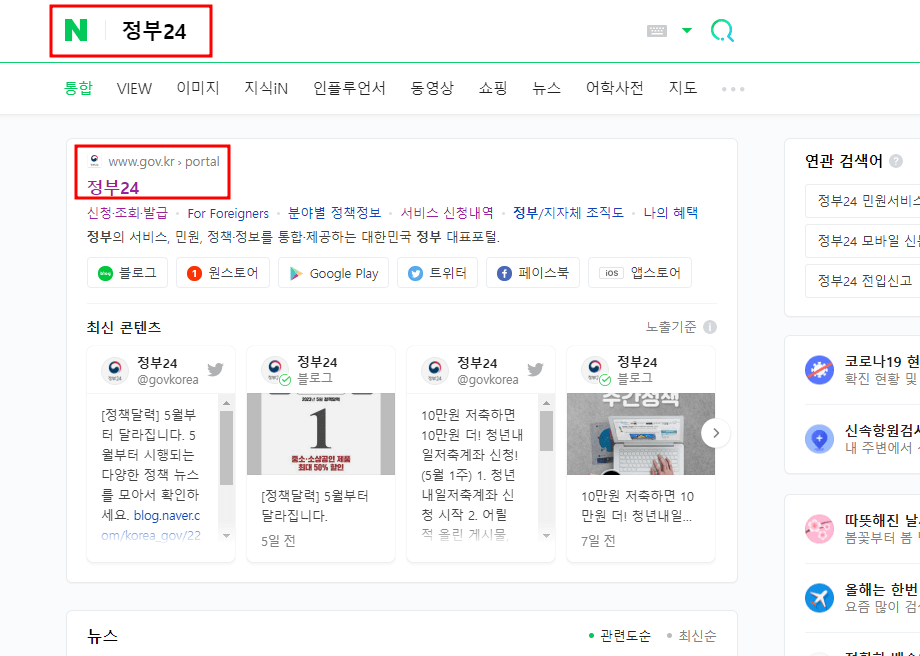Switch to the 이미지 tab
The width and height of the screenshot is (920, 656).
pyautogui.click(x=197, y=88)
